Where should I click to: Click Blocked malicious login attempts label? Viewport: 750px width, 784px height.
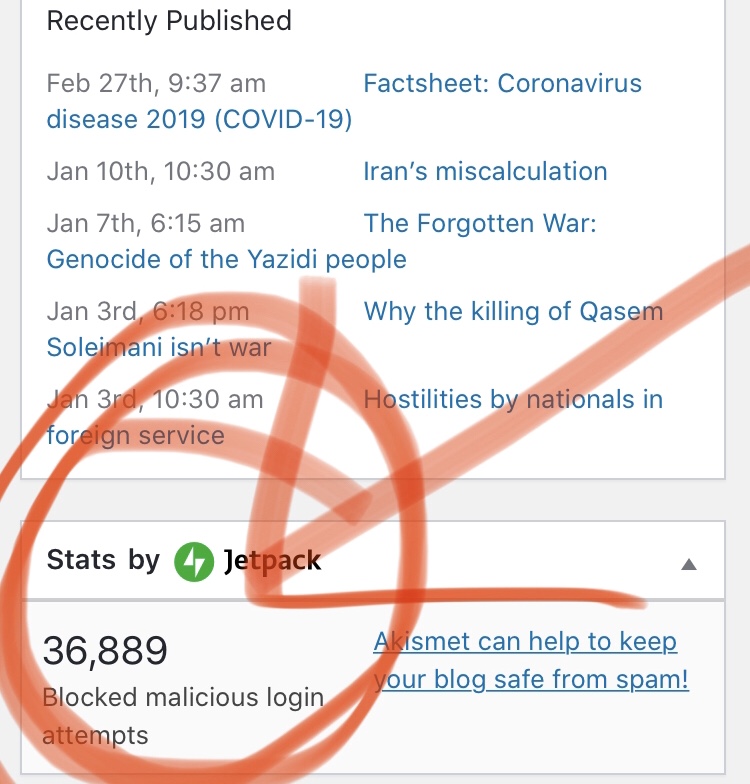point(183,716)
